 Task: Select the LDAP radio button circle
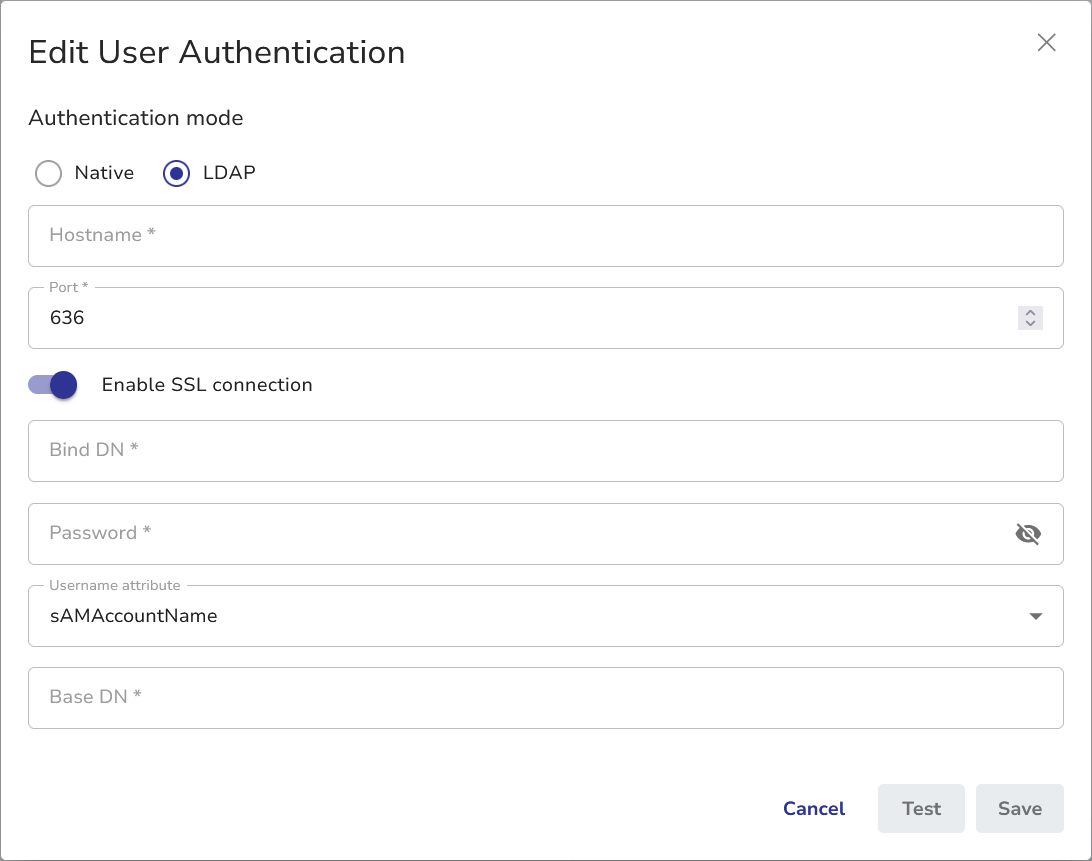(176, 174)
